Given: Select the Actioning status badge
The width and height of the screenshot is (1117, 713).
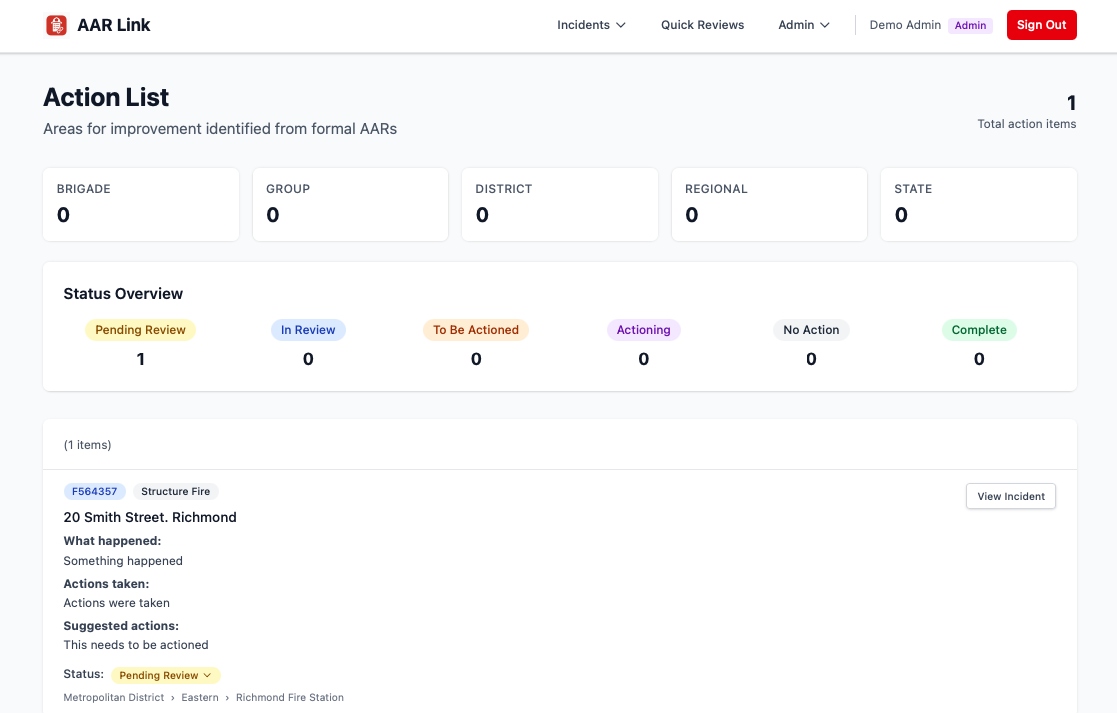Looking at the screenshot, I should click(x=643, y=329).
